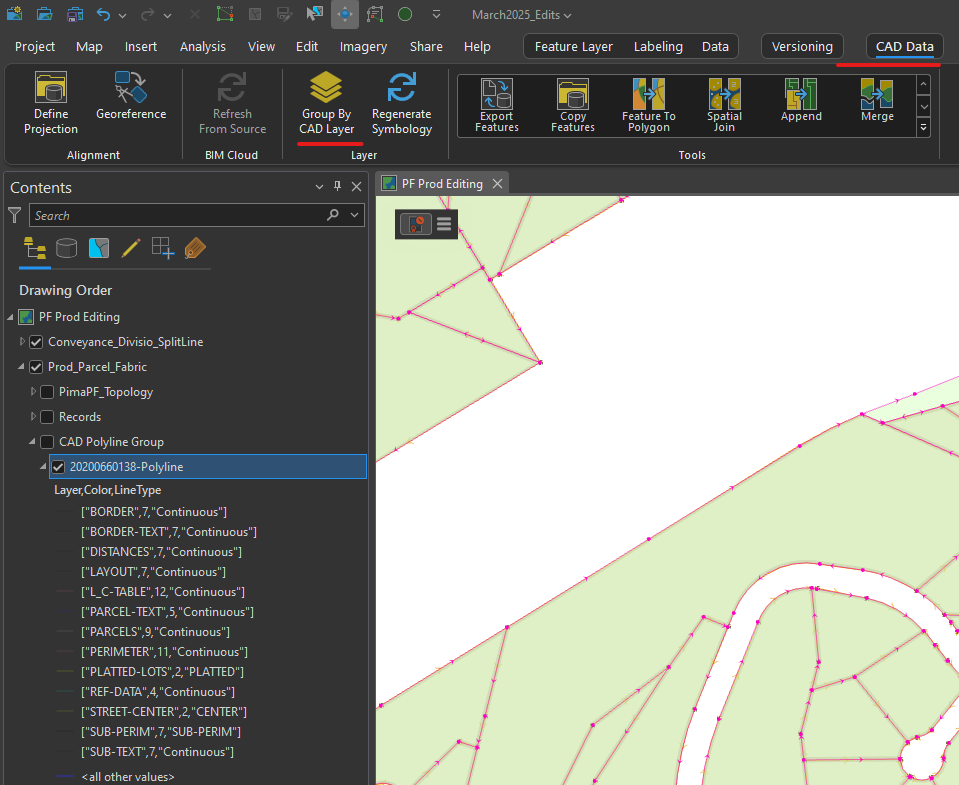Expand the Records layer
This screenshot has height=785, width=959.
(x=31, y=416)
